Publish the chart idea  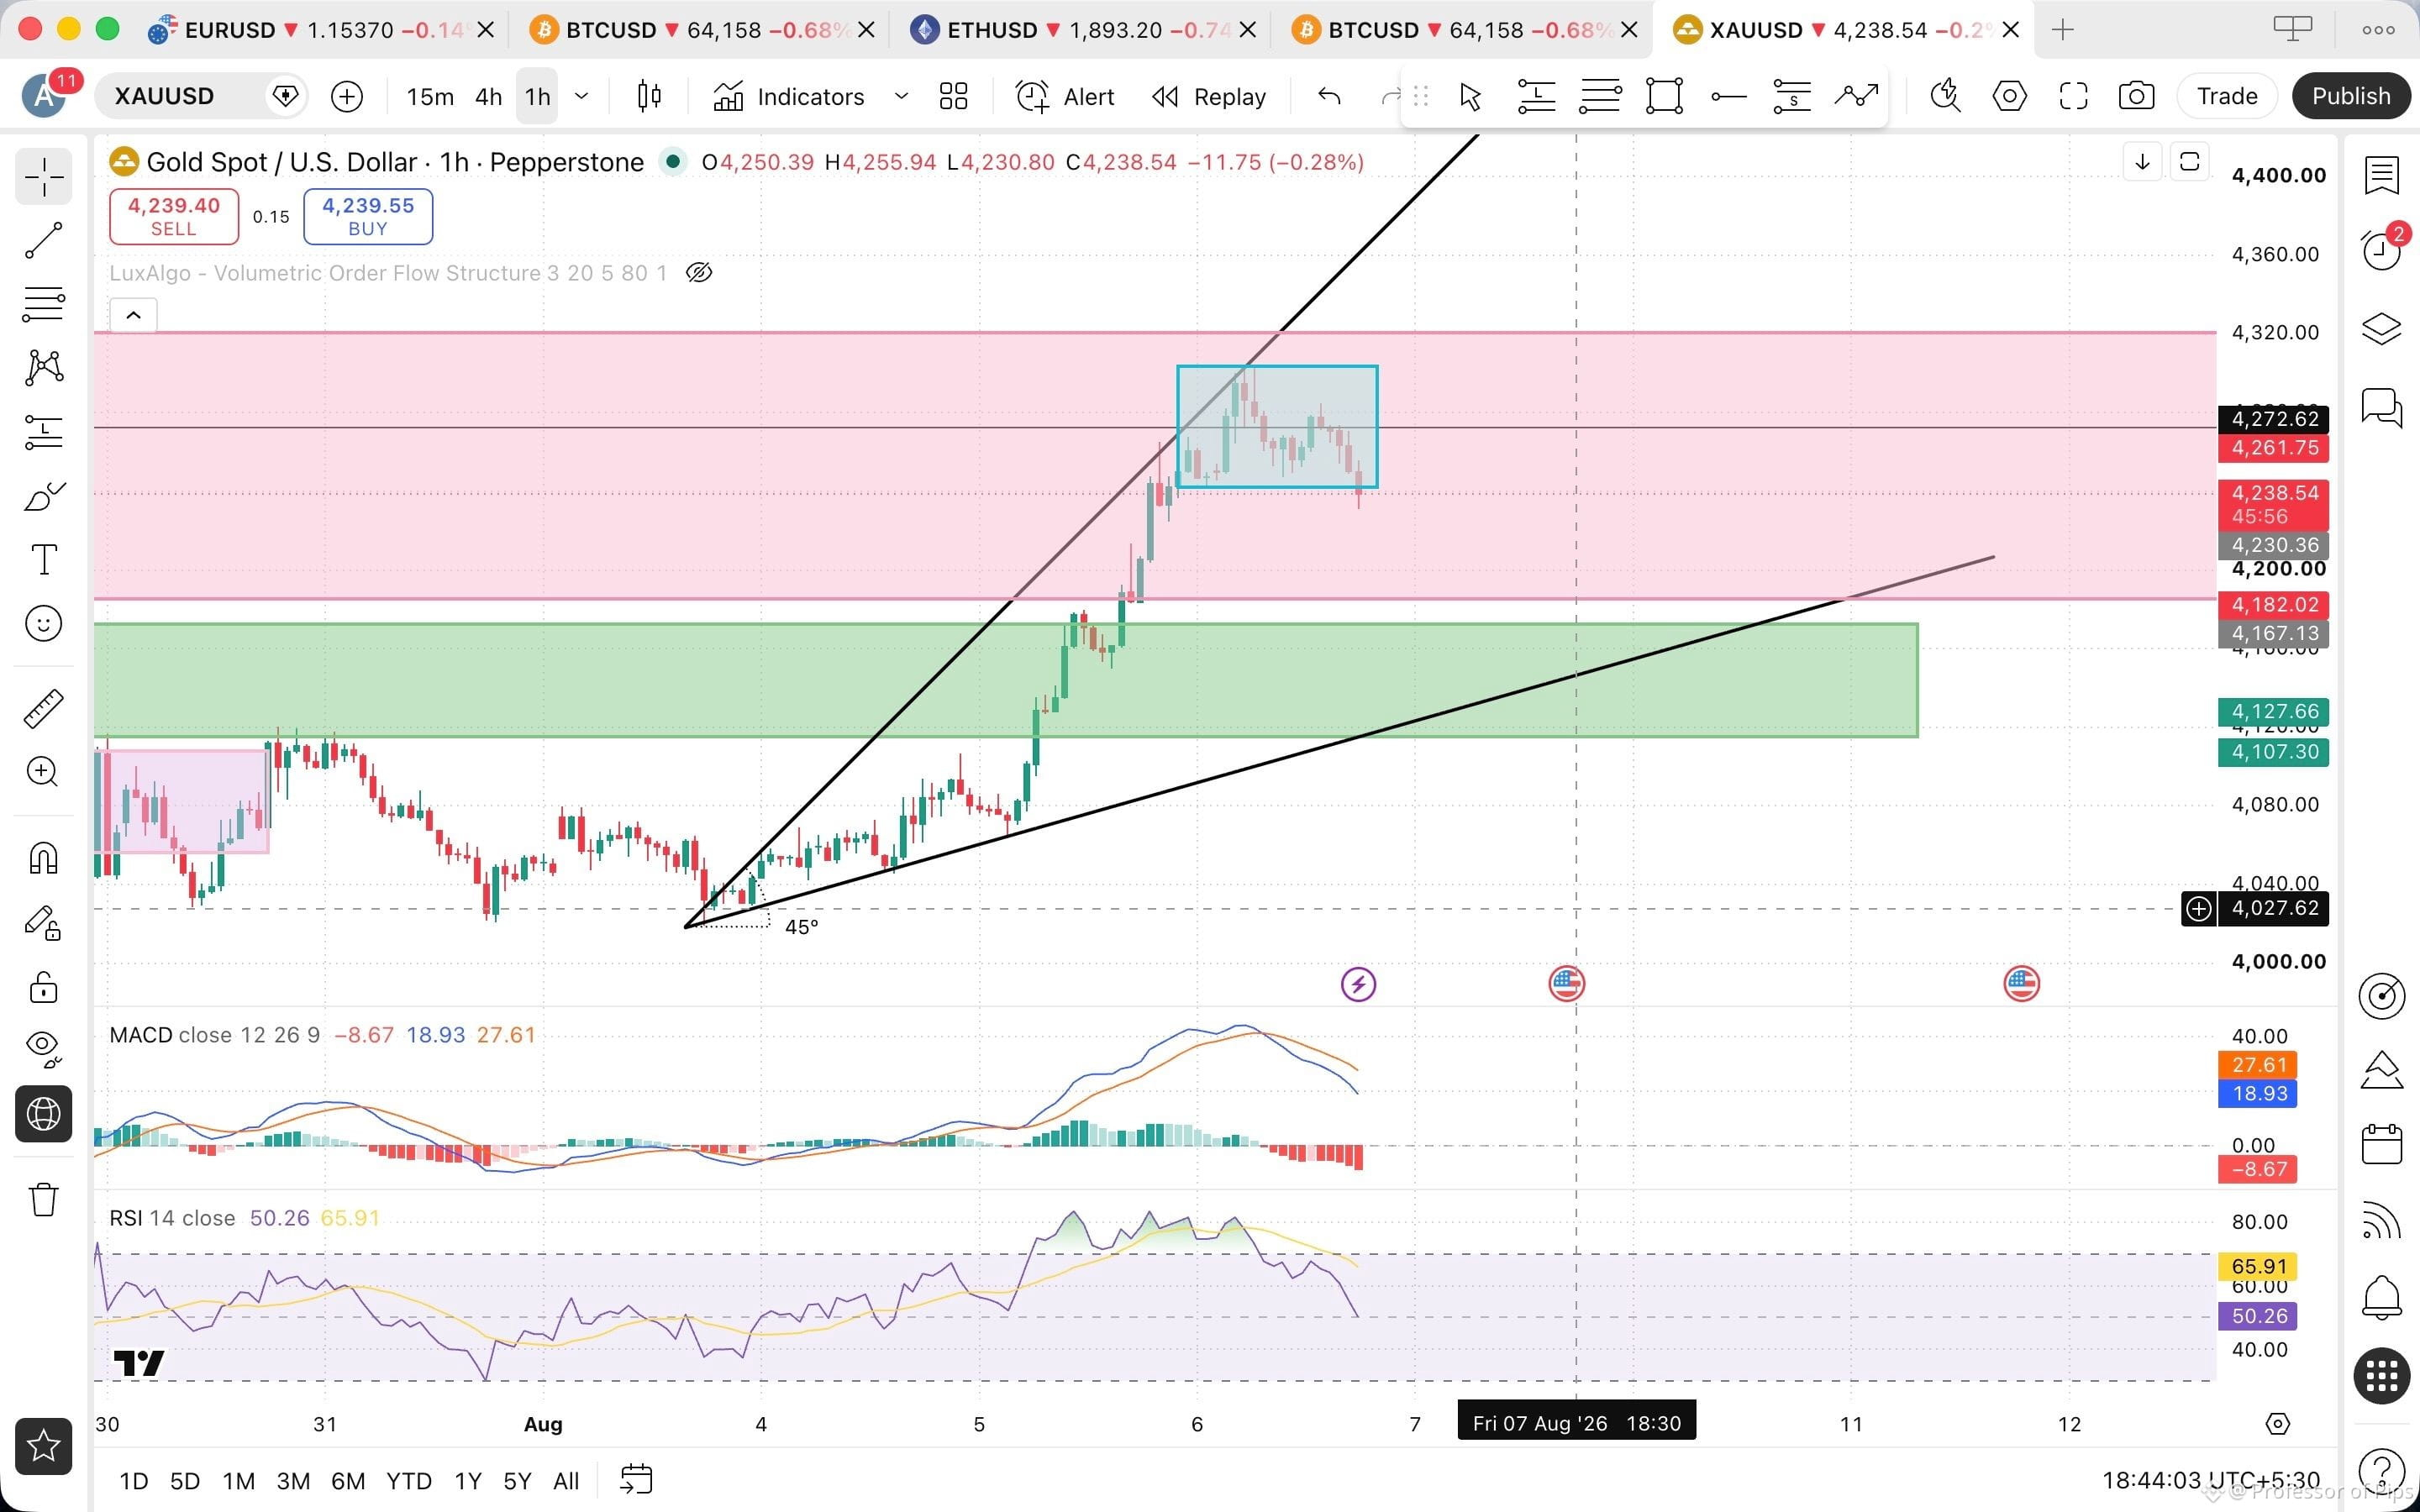pos(2351,96)
